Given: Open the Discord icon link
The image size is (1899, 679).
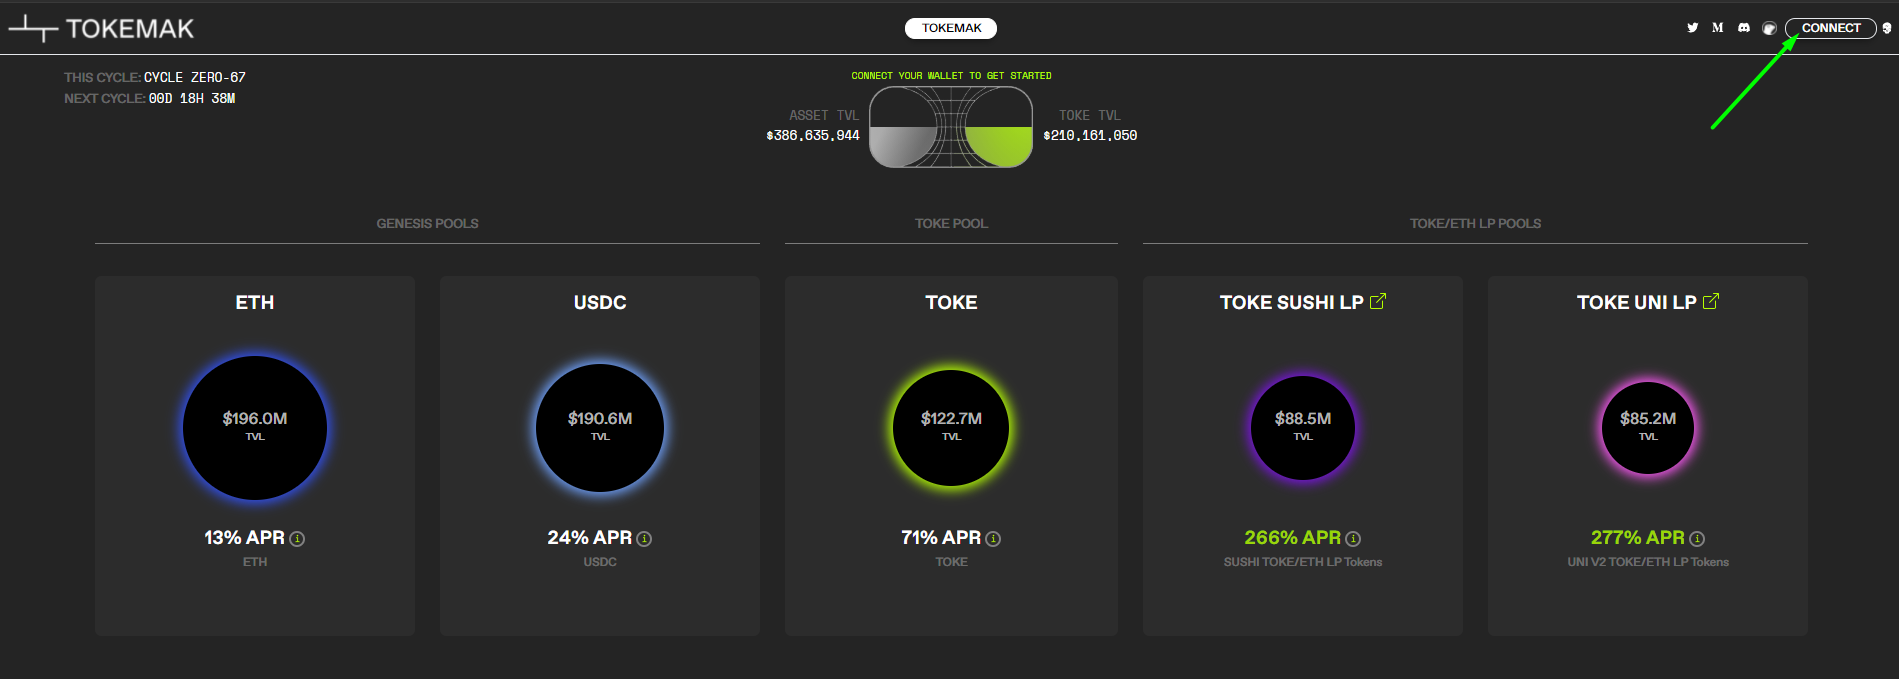Looking at the screenshot, I should coord(1744,28).
